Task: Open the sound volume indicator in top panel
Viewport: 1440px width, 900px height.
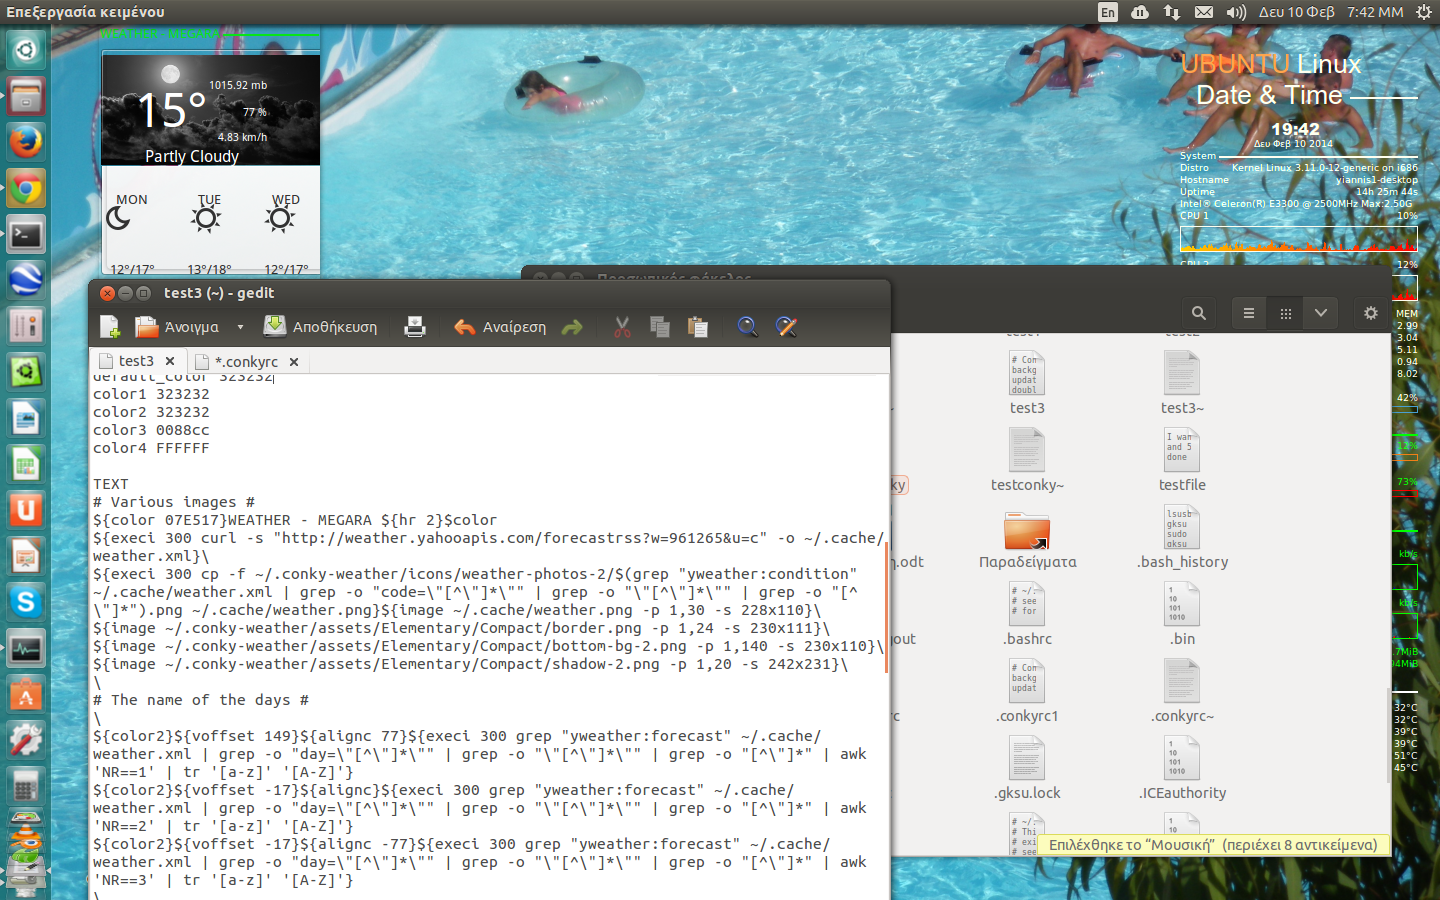Action: [1236, 12]
